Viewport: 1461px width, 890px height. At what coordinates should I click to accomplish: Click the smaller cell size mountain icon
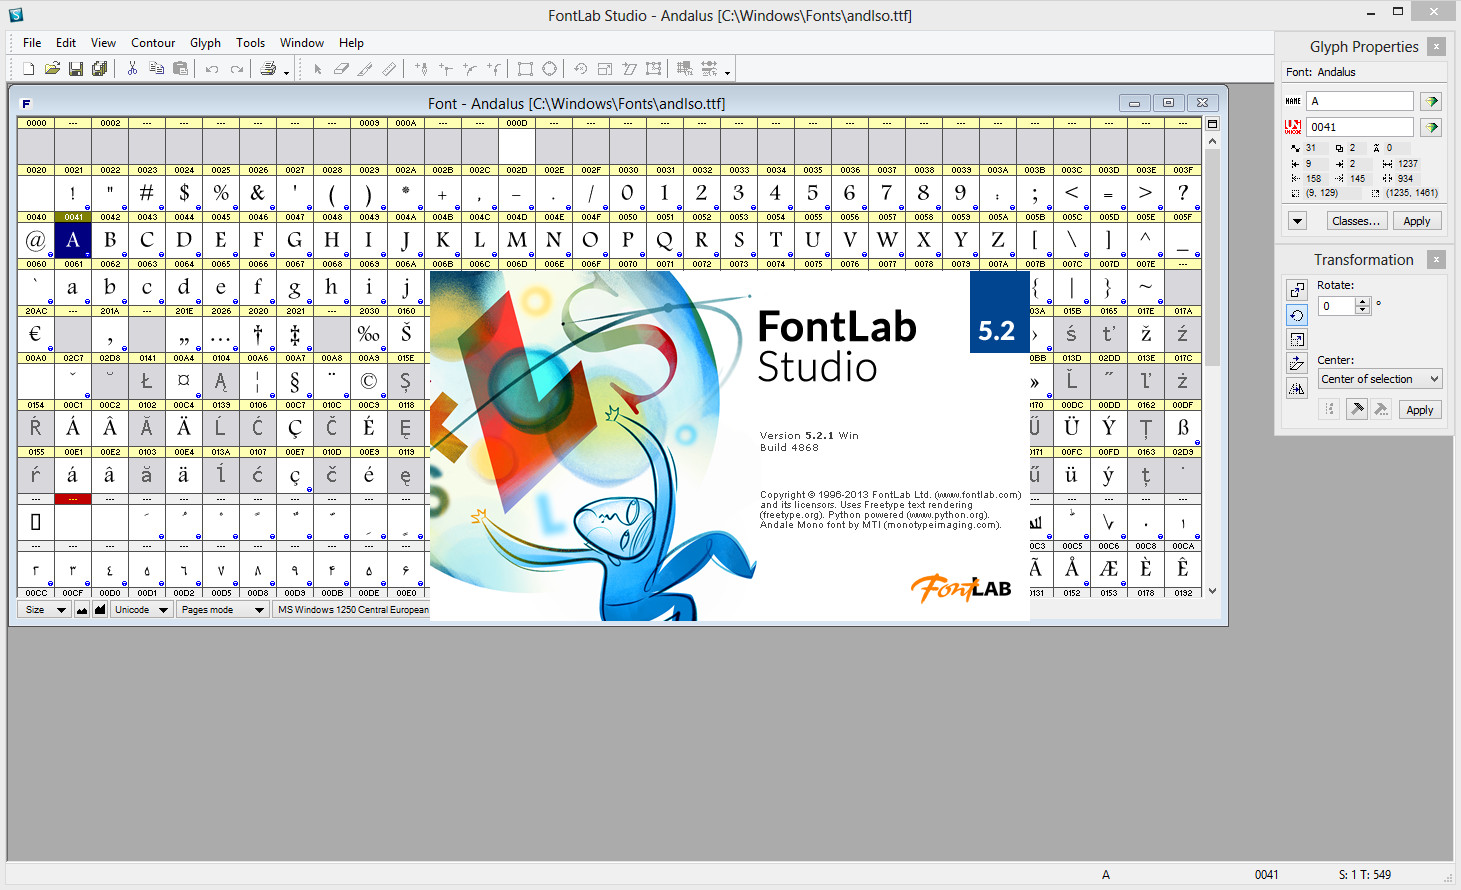(x=82, y=610)
